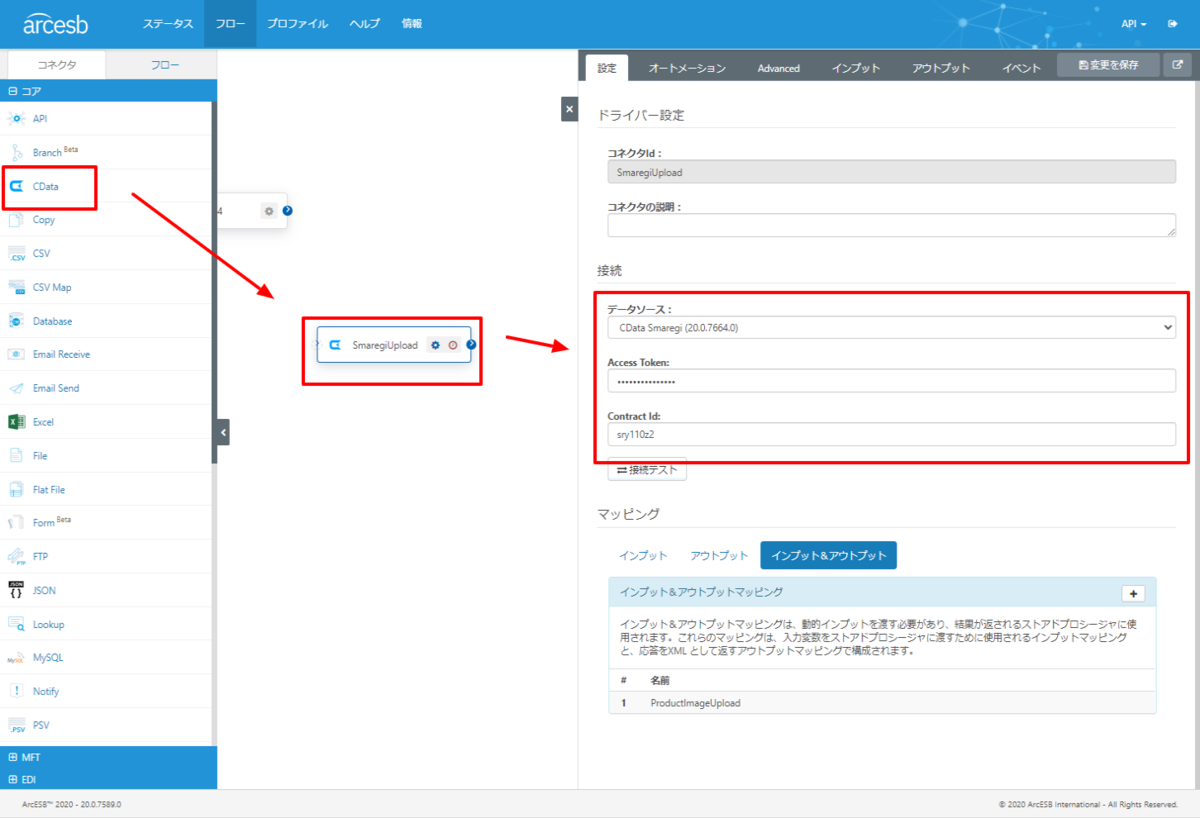
Task: Open the API user menu dropdown
Action: click(1134, 23)
